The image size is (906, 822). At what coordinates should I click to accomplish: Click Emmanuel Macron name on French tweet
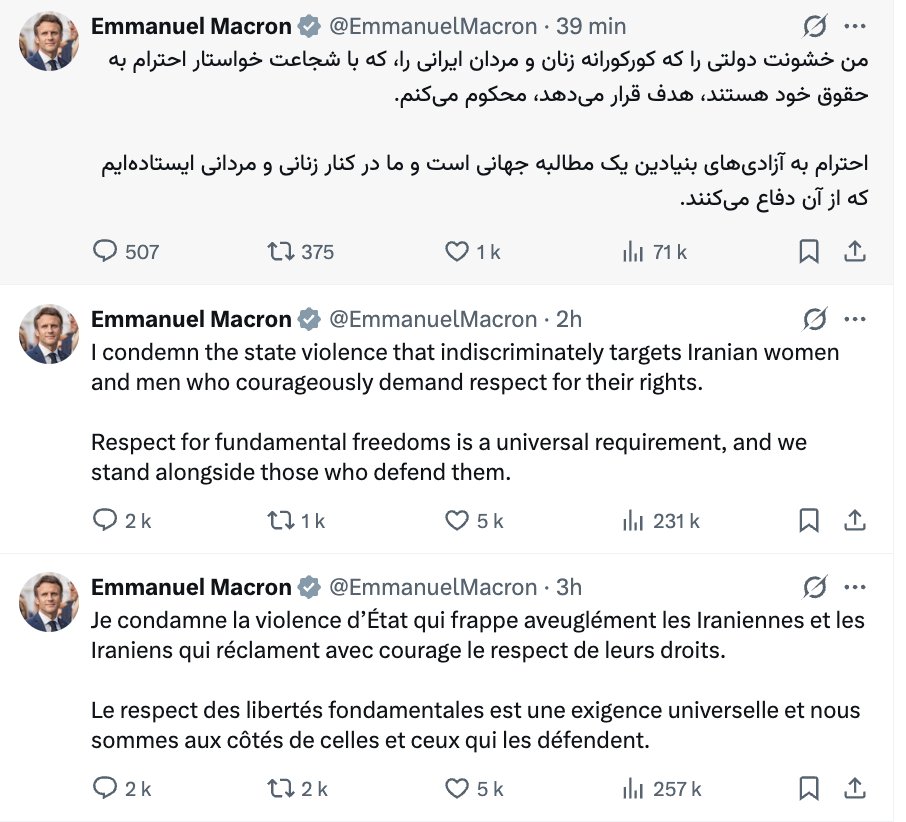click(x=191, y=587)
